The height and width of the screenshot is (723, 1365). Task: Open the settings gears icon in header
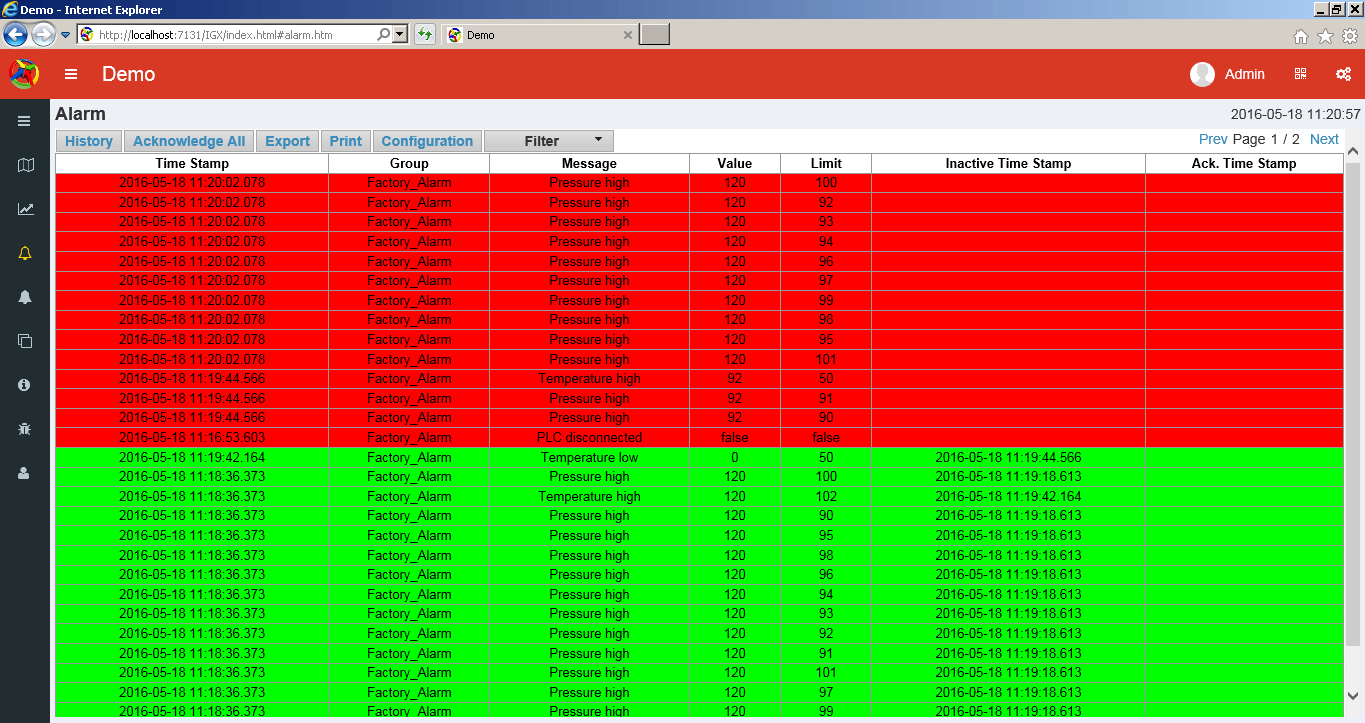[1344, 74]
